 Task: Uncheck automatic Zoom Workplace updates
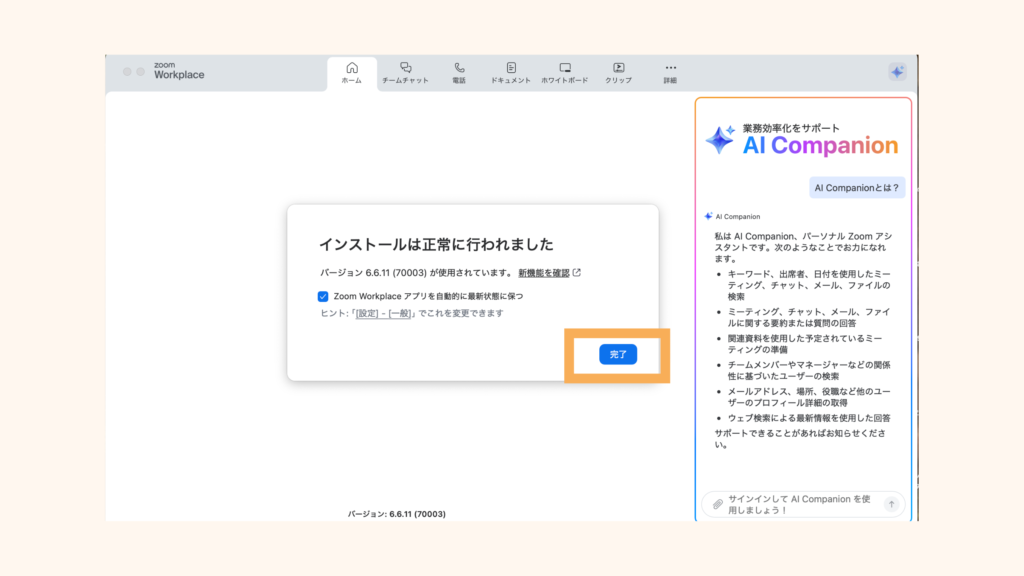tap(321, 294)
